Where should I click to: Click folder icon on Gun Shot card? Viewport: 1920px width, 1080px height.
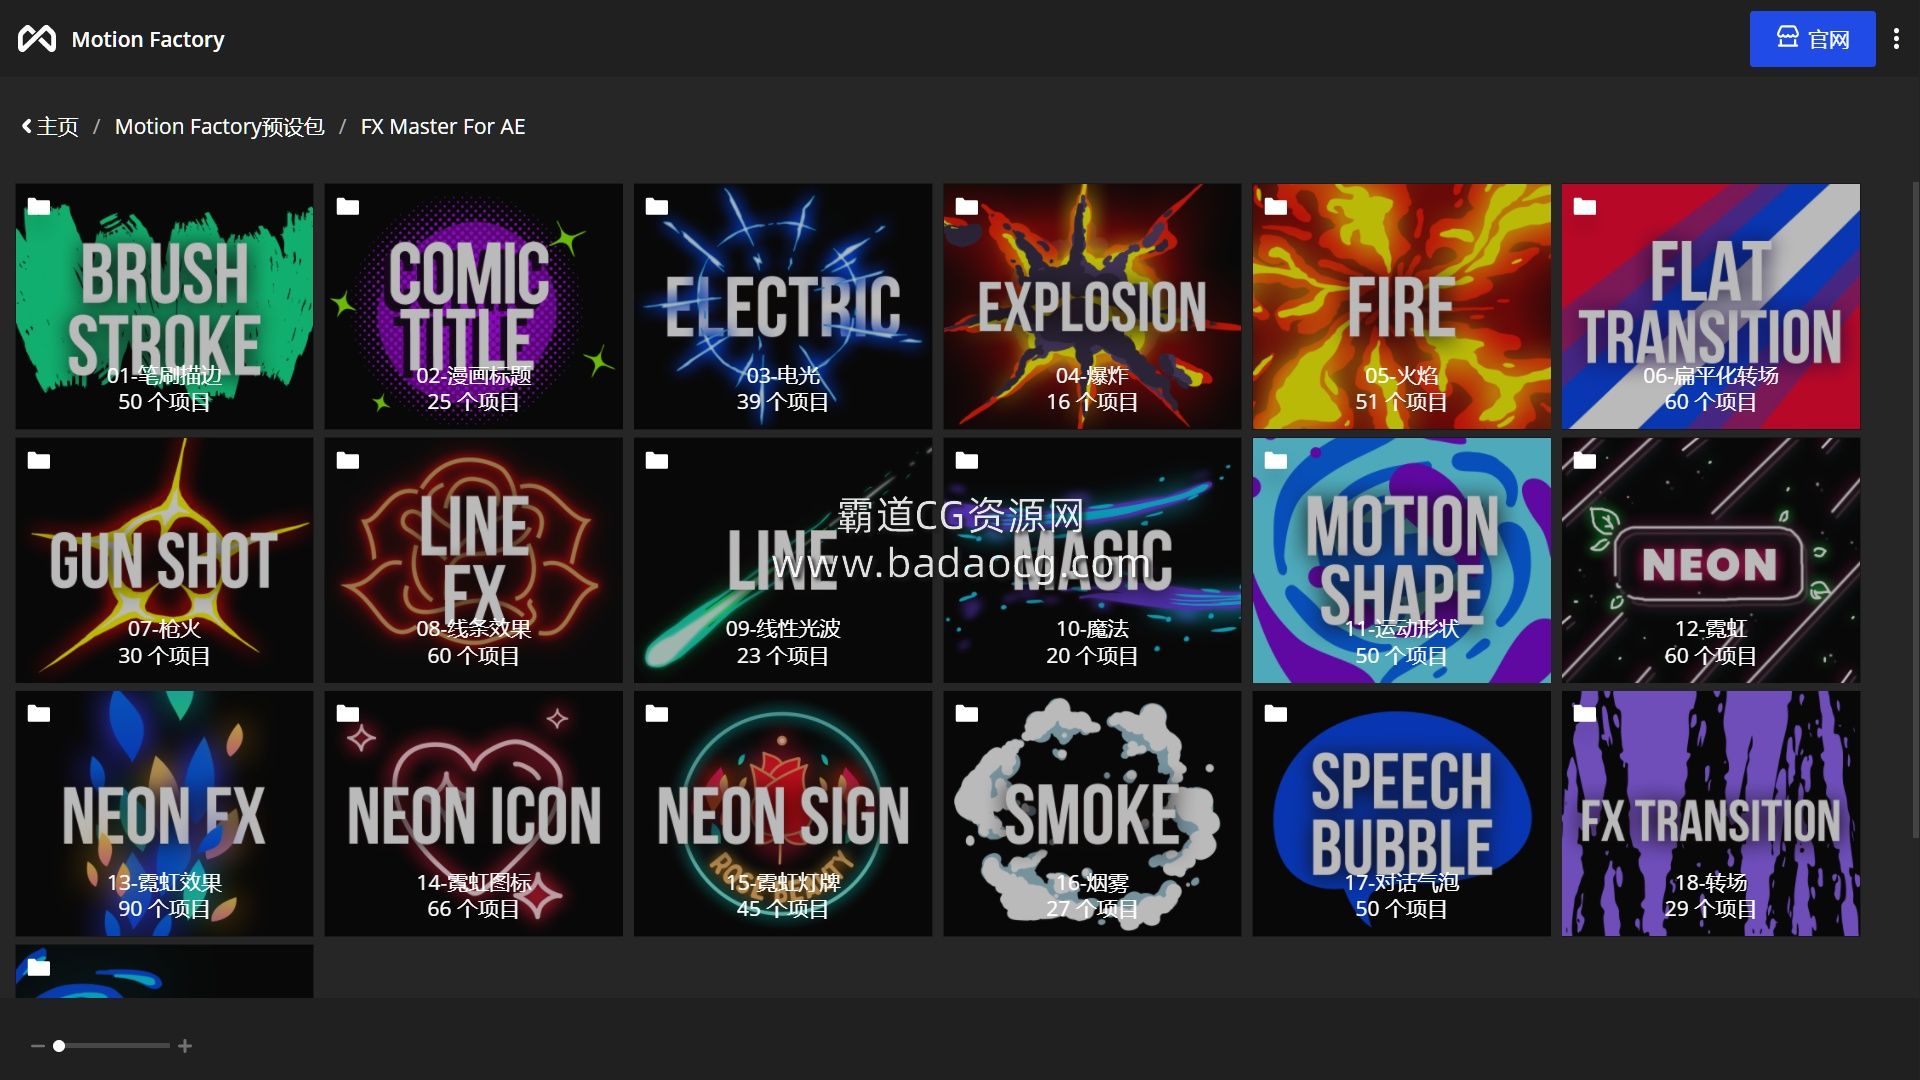tap(39, 461)
